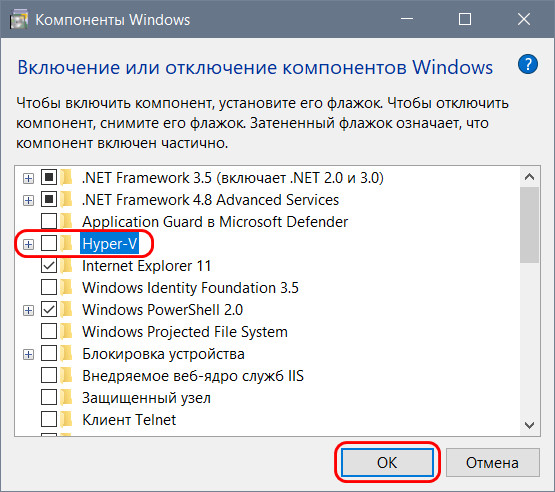Click the Windows Features title bar icon
Screen dimensions: 555x492
point(18,20)
